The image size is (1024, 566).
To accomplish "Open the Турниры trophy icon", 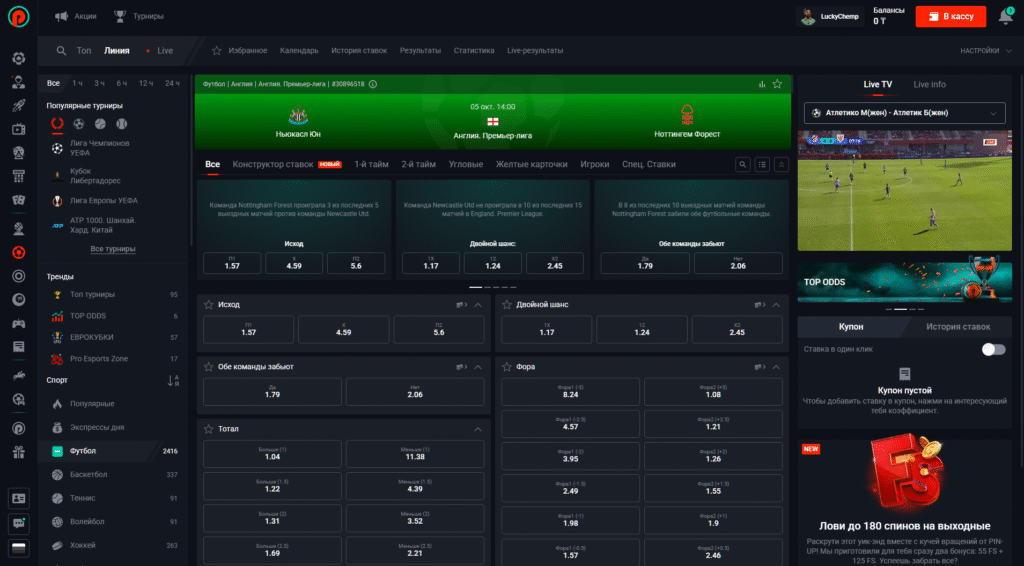I will (x=120, y=16).
